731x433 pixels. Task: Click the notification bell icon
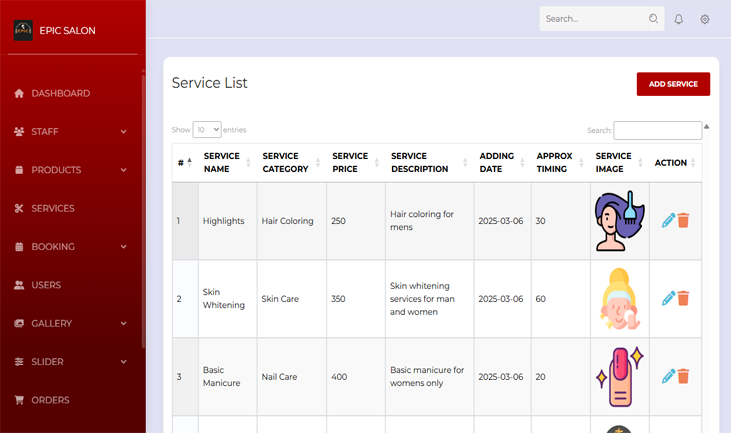click(x=678, y=19)
